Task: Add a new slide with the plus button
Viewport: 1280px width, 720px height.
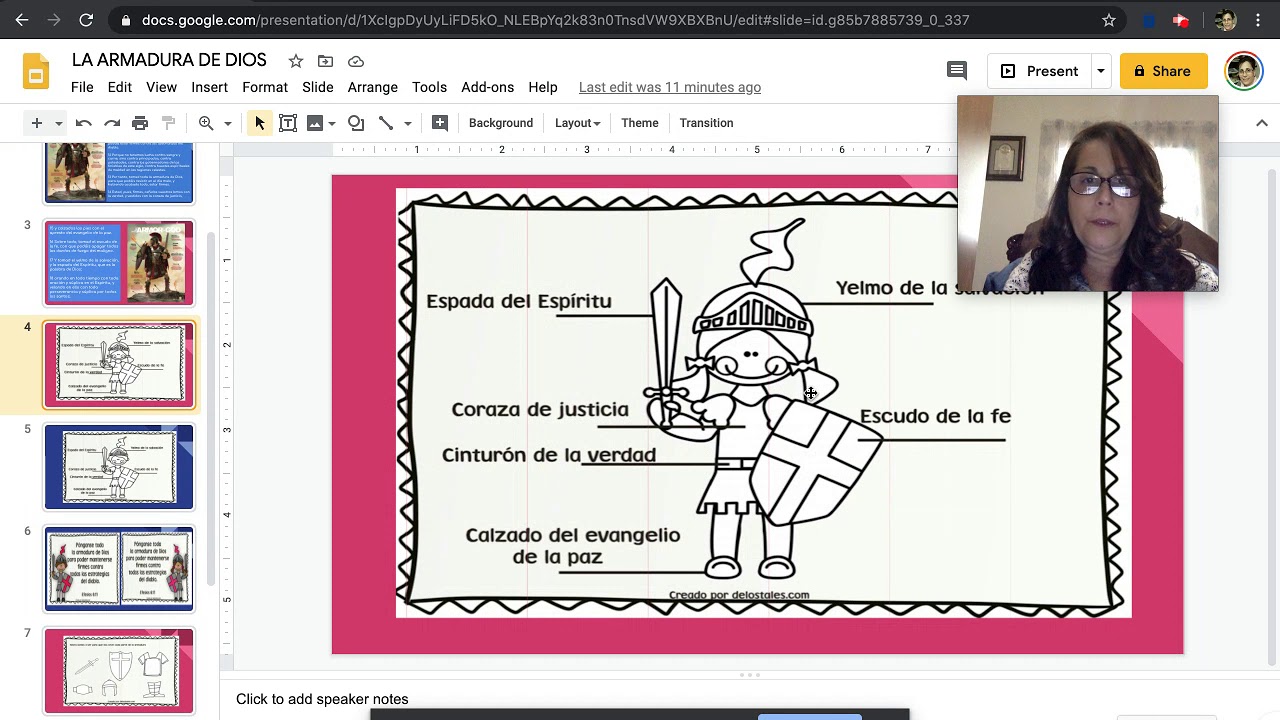Action: coord(36,123)
